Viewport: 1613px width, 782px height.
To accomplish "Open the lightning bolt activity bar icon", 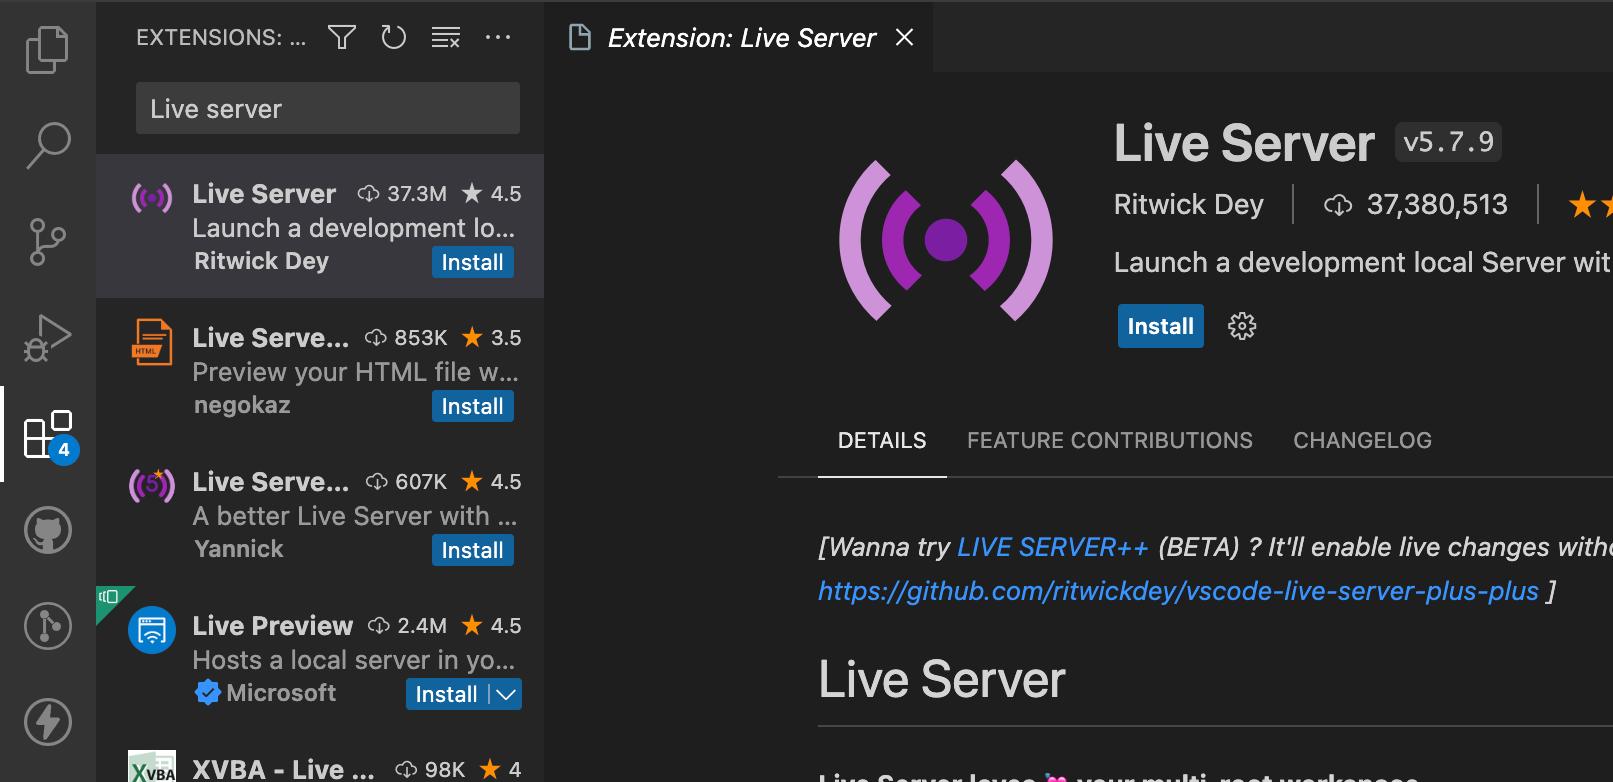I will (48, 722).
